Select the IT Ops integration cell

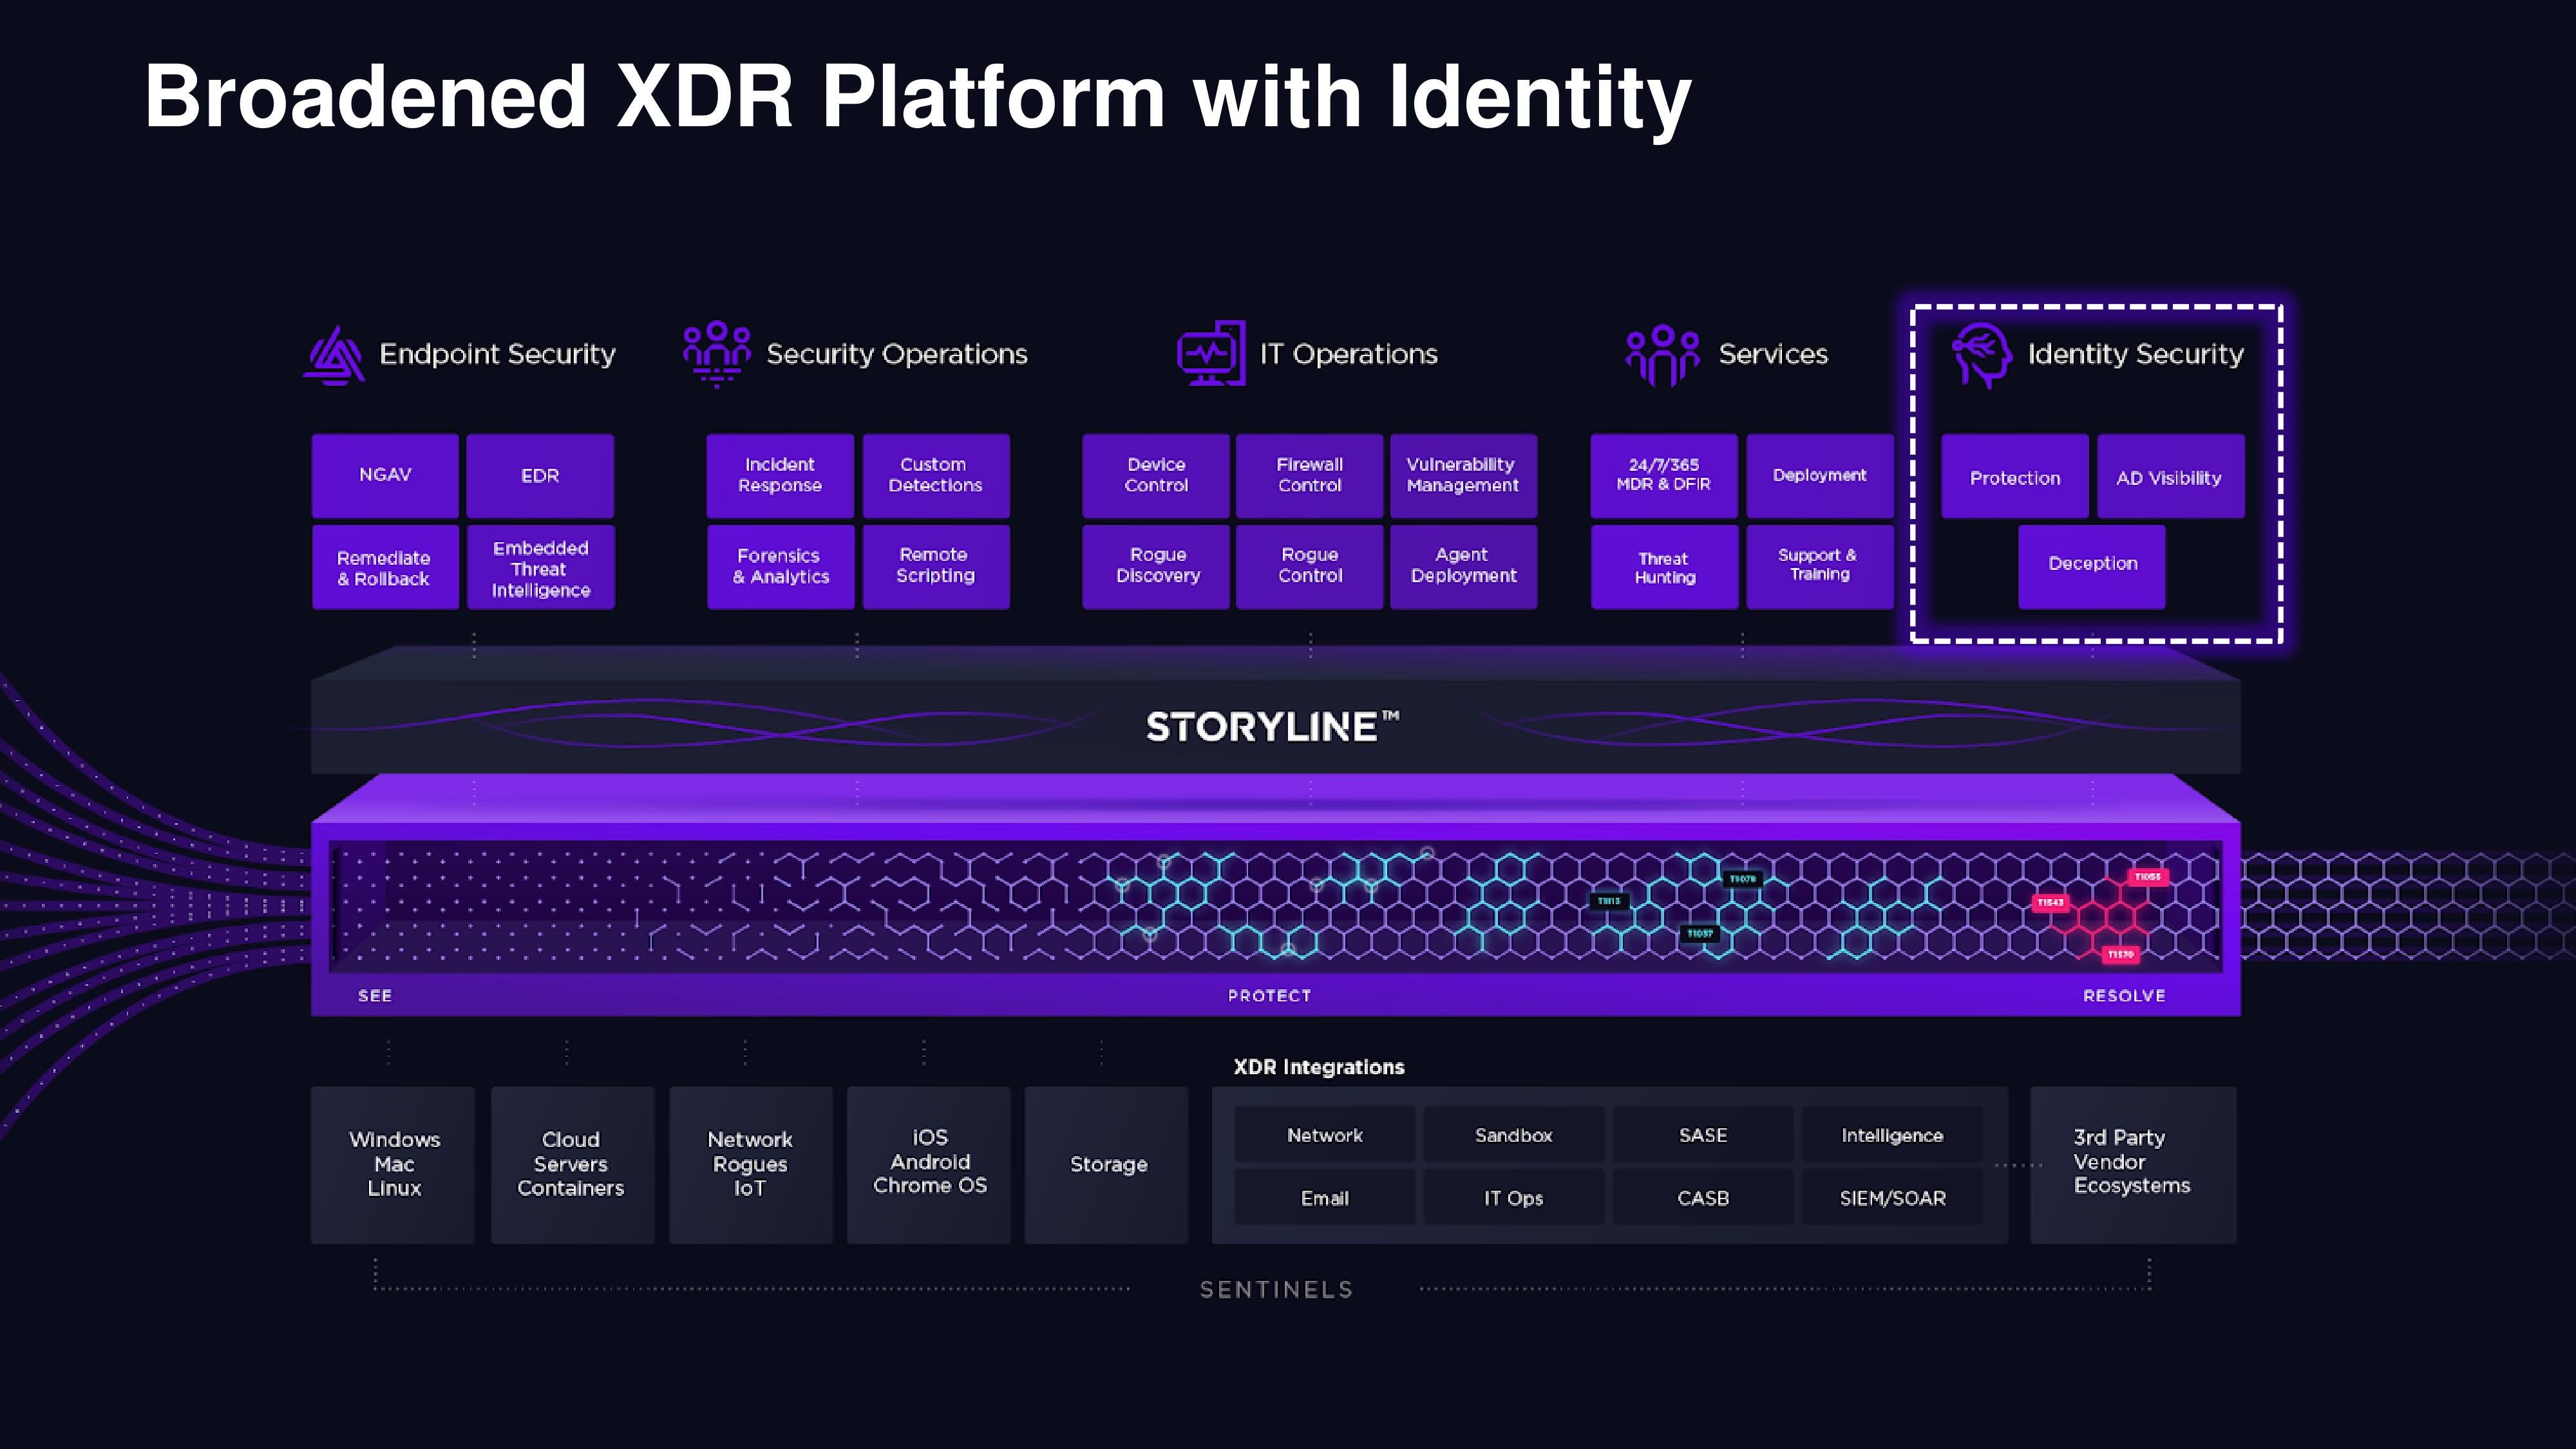pyautogui.click(x=1514, y=1198)
